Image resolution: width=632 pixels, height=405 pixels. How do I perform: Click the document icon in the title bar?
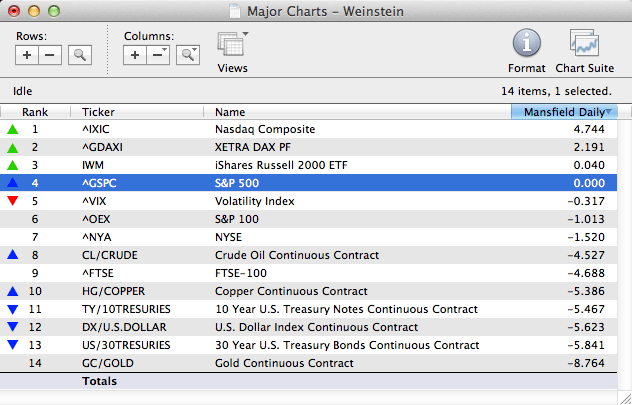(x=235, y=11)
